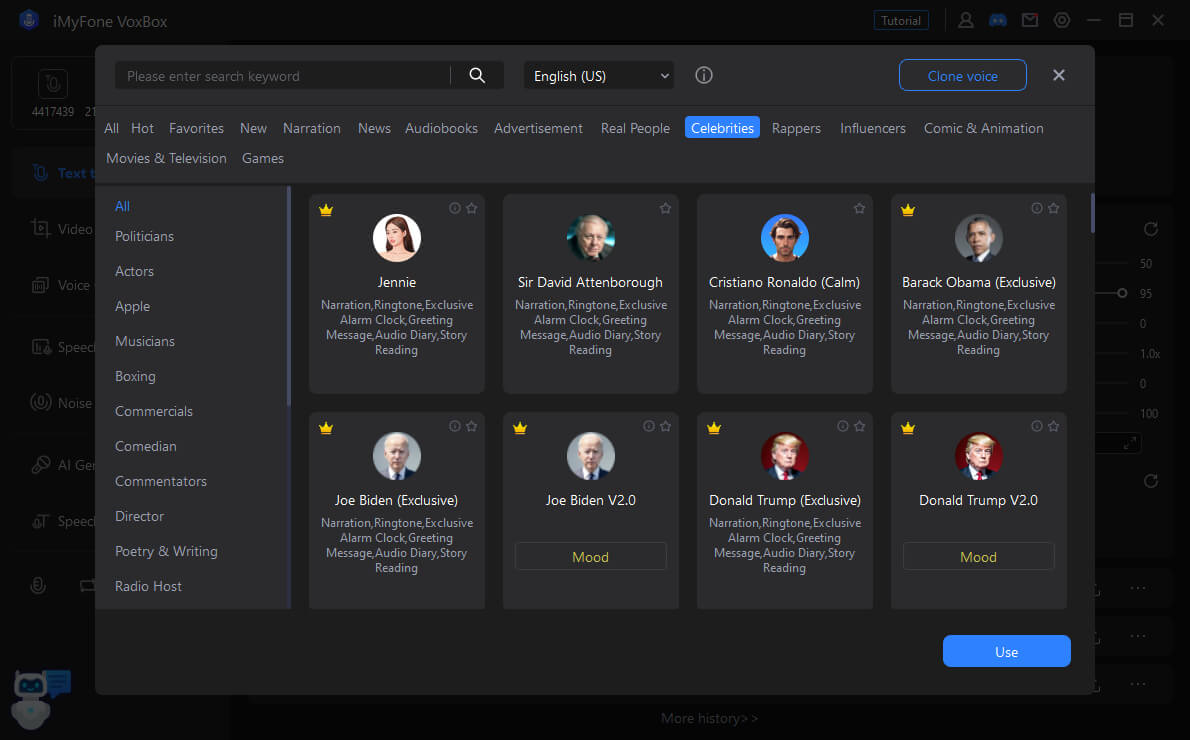Favorite the Sir David Attenborough voice
Screen dimensions: 1190x740
pos(665,208)
